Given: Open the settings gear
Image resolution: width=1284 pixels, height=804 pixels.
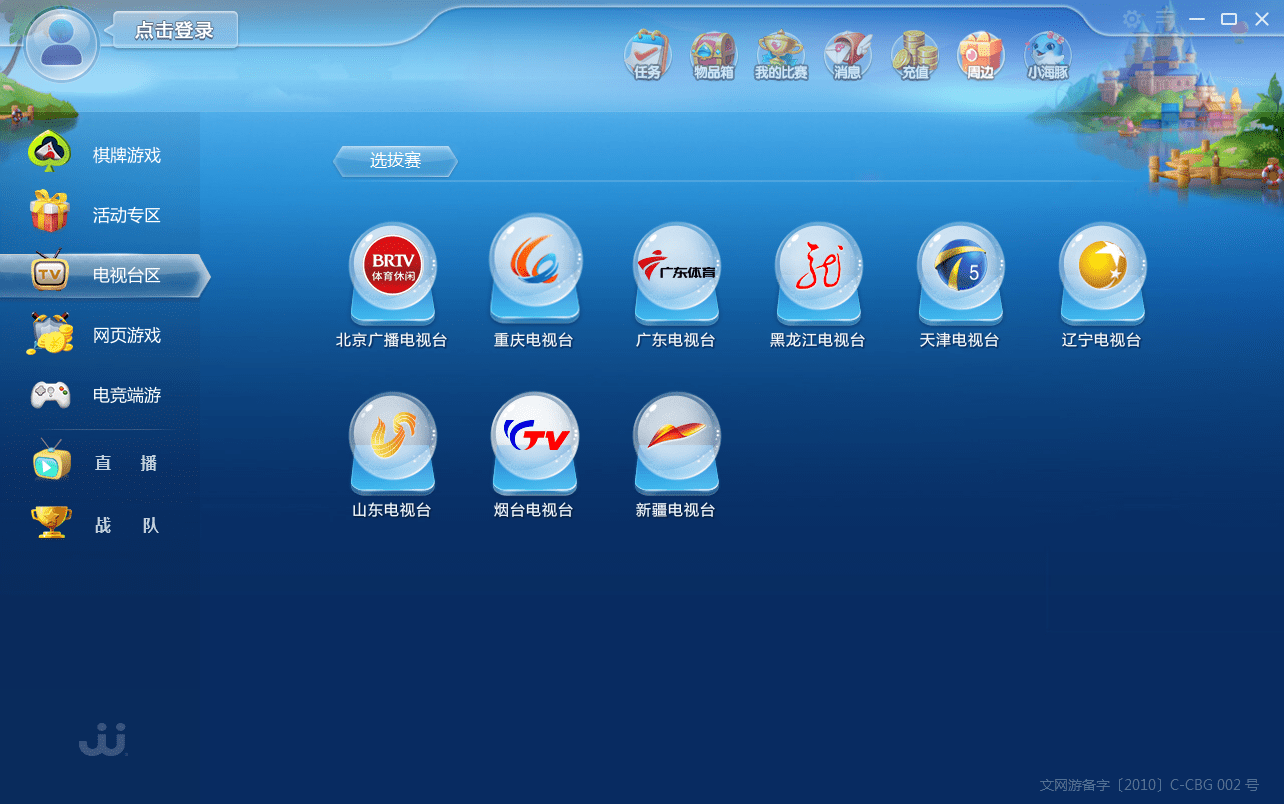Looking at the screenshot, I should pyautogui.click(x=1131, y=18).
